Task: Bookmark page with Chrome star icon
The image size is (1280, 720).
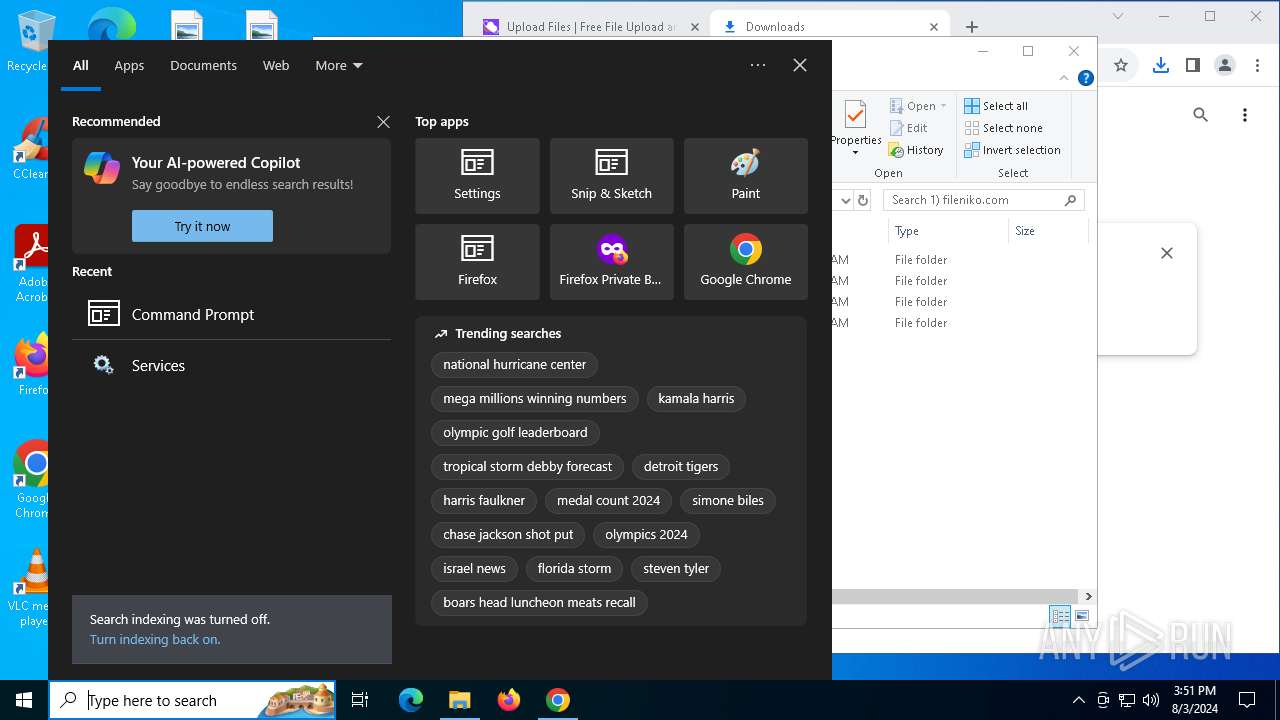Action: click(1121, 65)
